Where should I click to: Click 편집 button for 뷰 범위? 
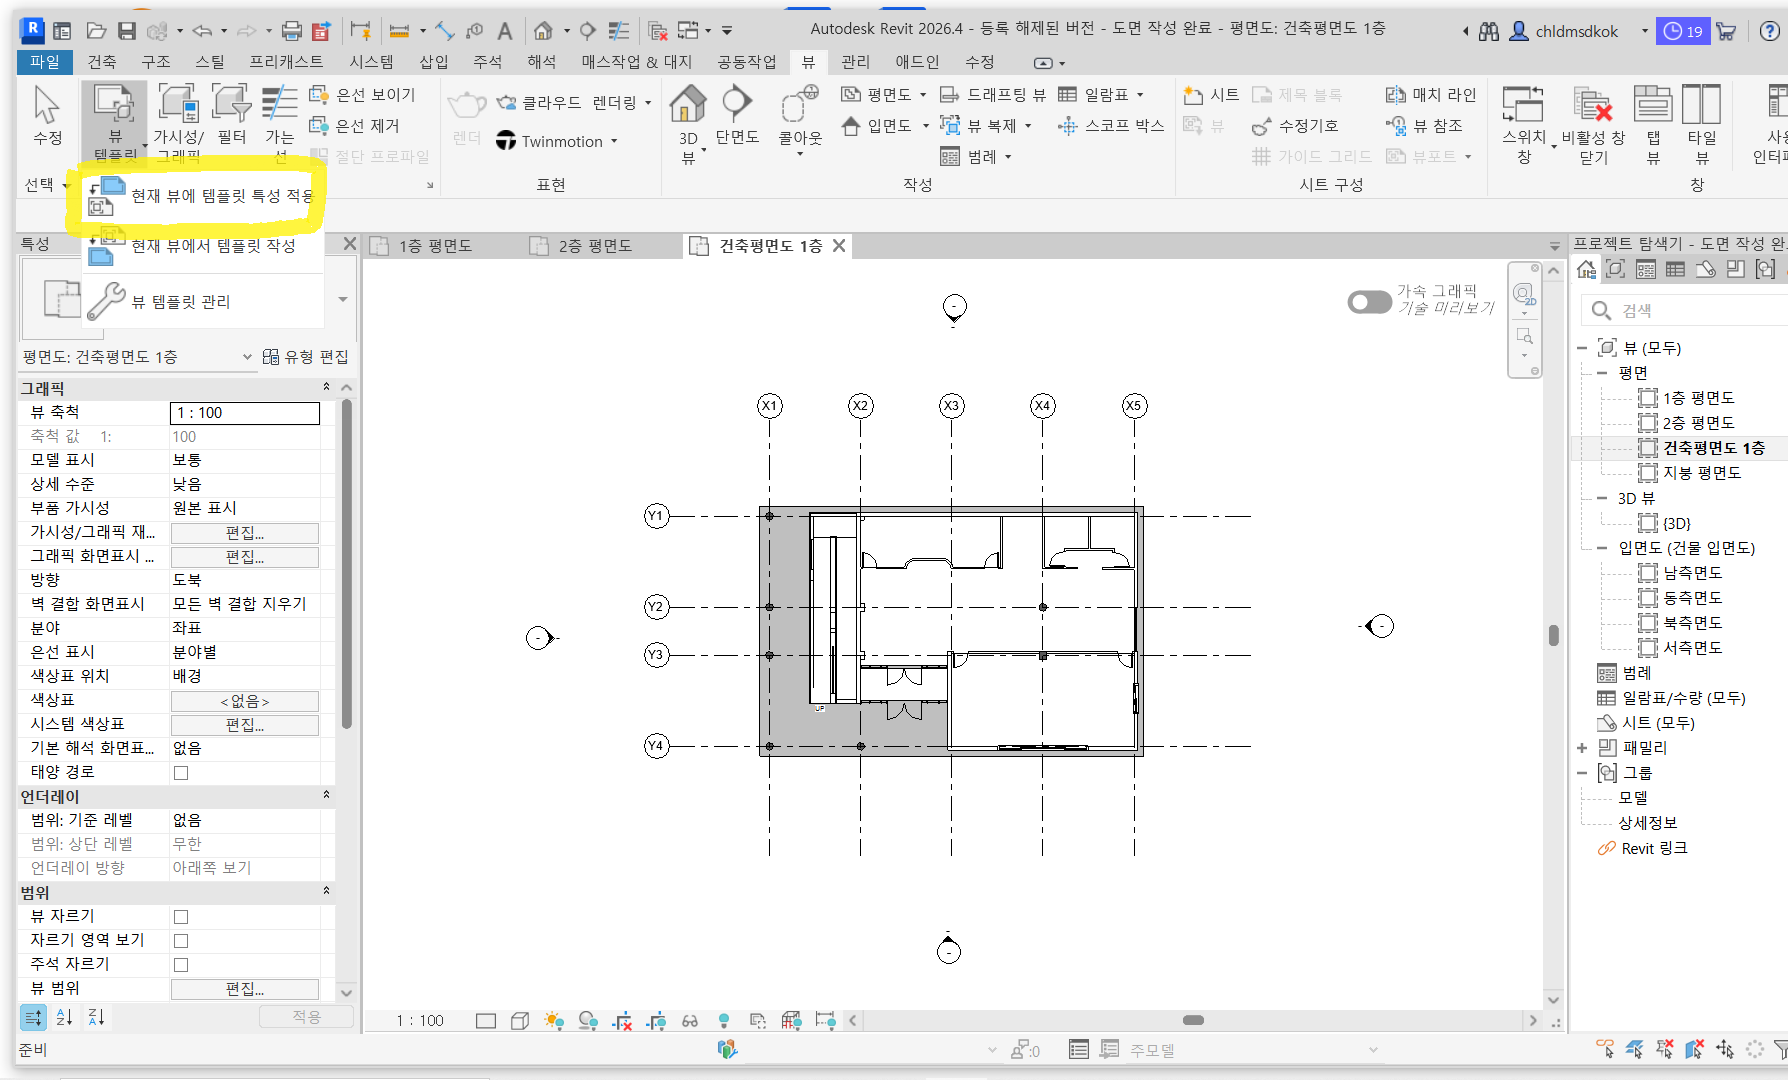pyautogui.click(x=245, y=989)
